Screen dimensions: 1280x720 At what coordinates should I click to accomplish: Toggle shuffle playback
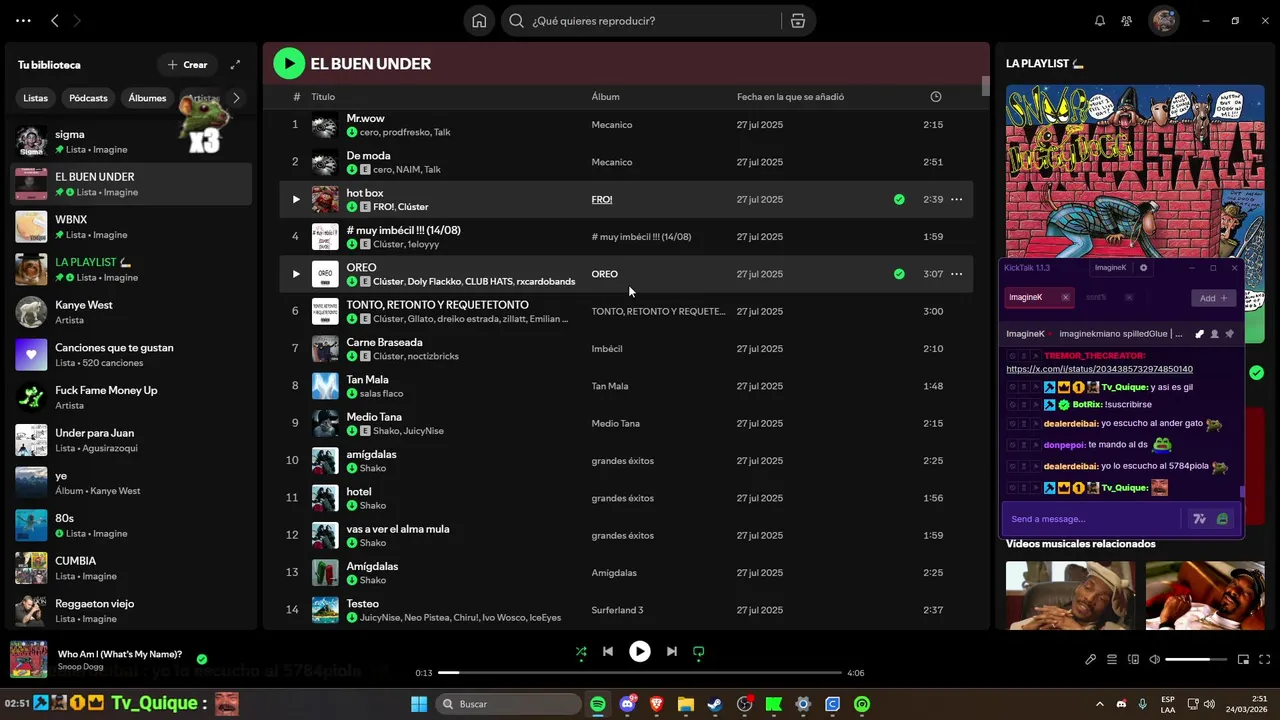pyautogui.click(x=581, y=651)
